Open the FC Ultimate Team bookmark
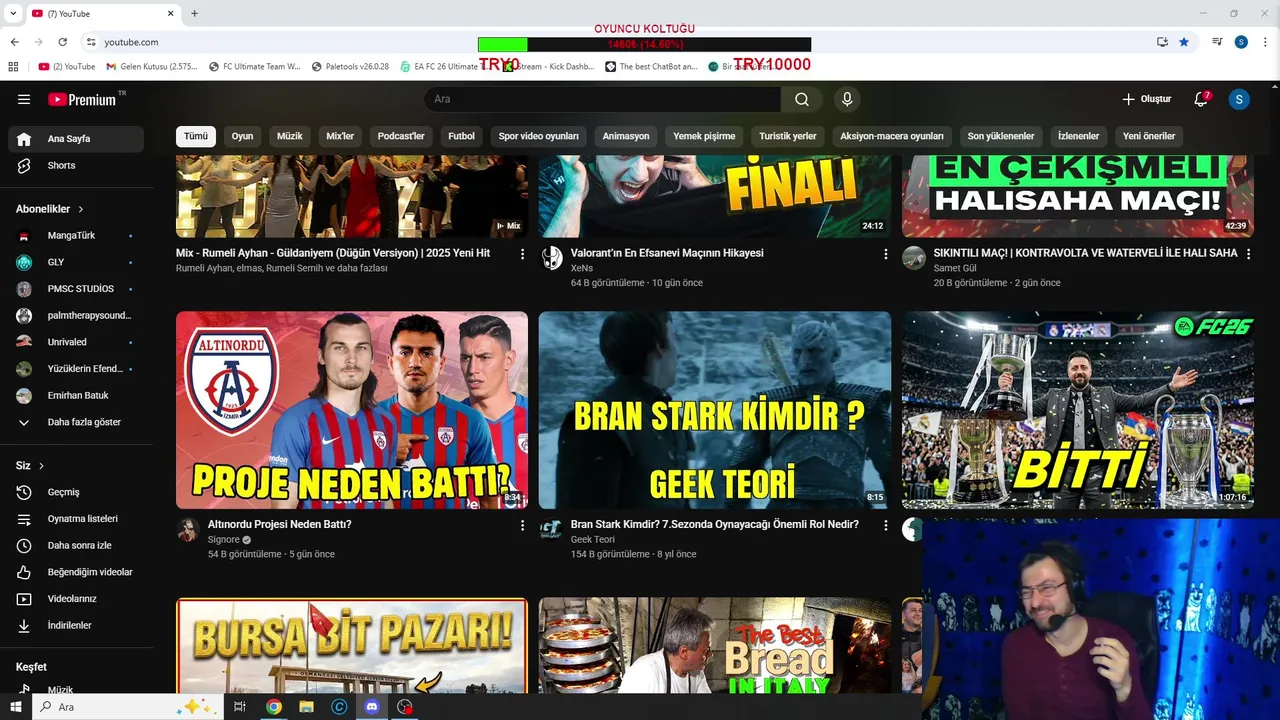The image size is (1280, 720). 254,67
